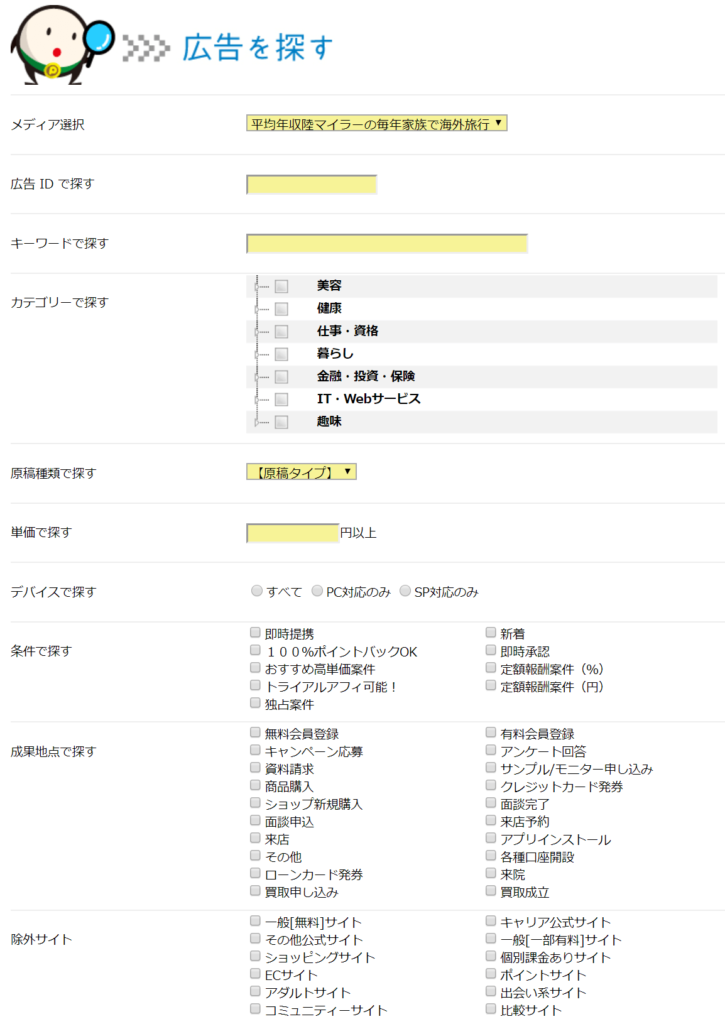The image size is (725, 1024).
Task: Select the PC対応のみ radio button
Action: (317, 591)
